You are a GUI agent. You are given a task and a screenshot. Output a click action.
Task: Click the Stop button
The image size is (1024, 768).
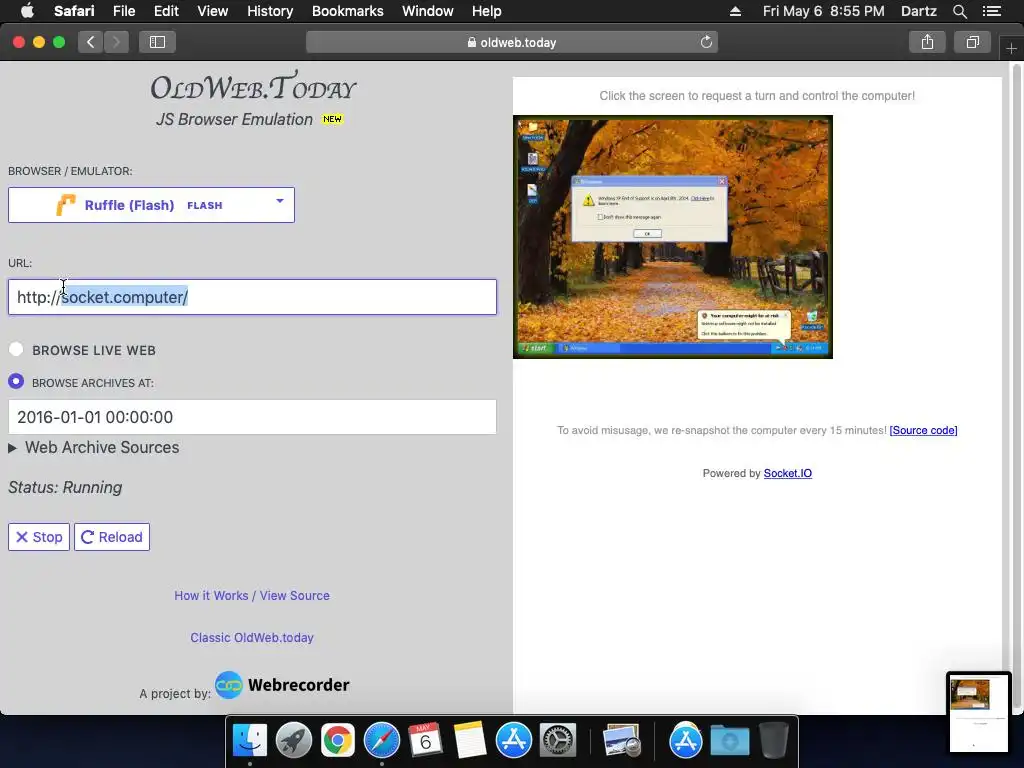click(39, 537)
